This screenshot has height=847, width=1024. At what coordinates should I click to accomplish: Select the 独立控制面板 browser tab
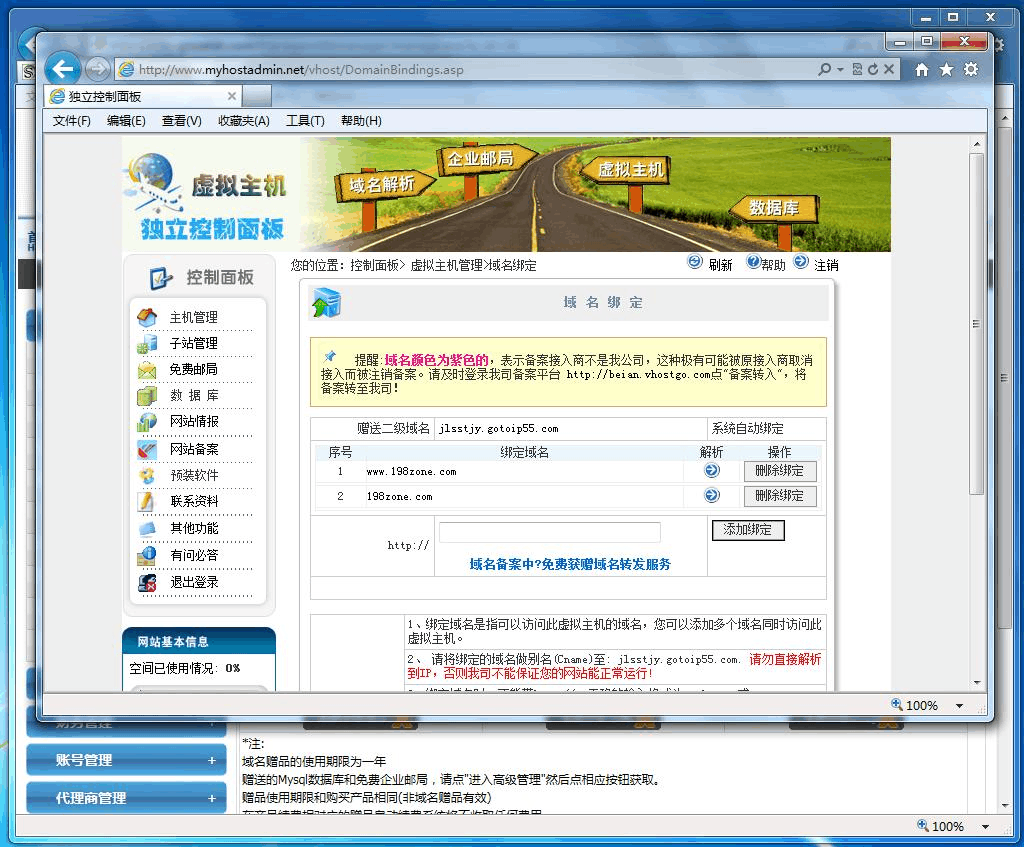140,96
